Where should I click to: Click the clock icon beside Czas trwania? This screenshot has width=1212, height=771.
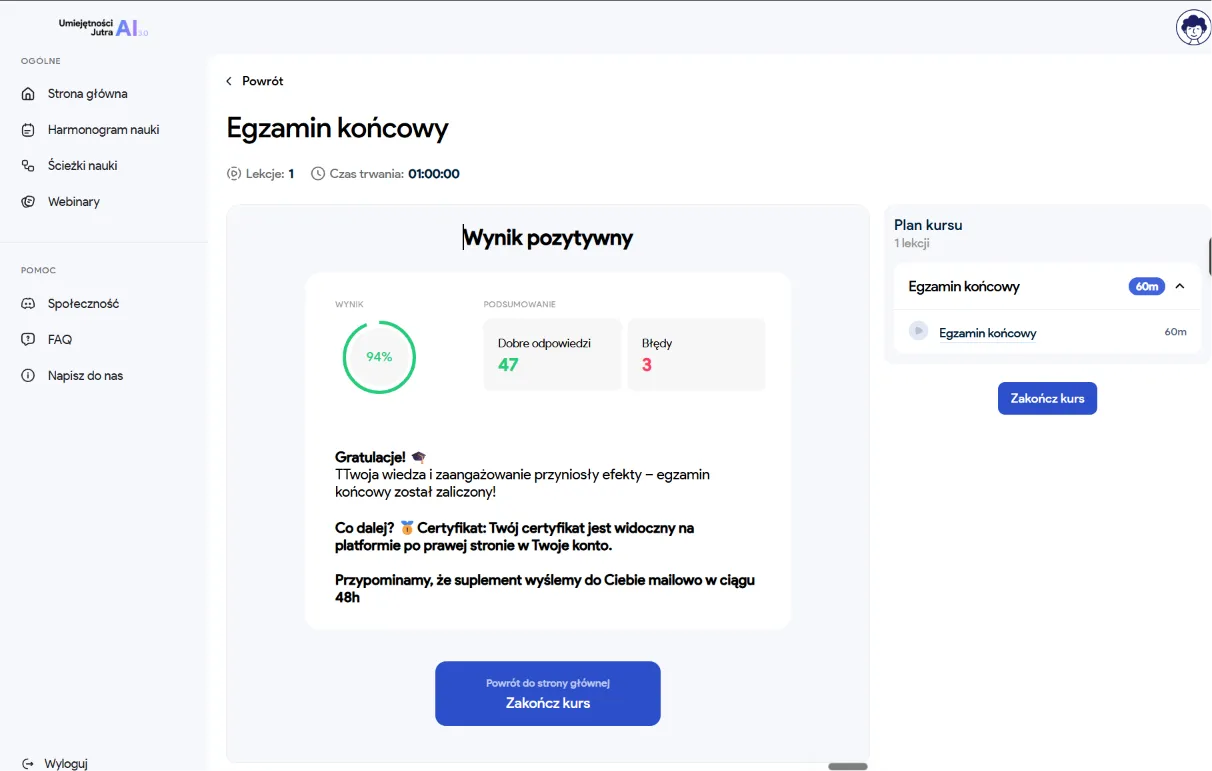click(318, 174)
